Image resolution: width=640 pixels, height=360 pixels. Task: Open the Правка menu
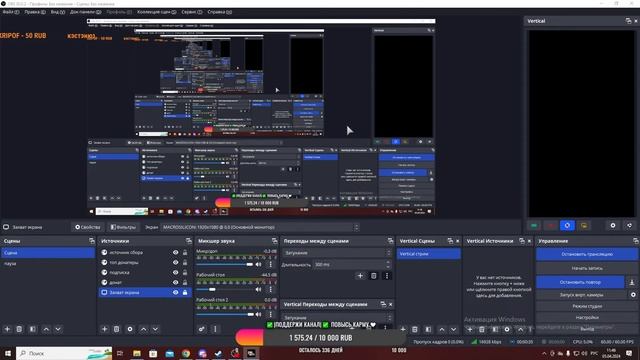point(35,12)
